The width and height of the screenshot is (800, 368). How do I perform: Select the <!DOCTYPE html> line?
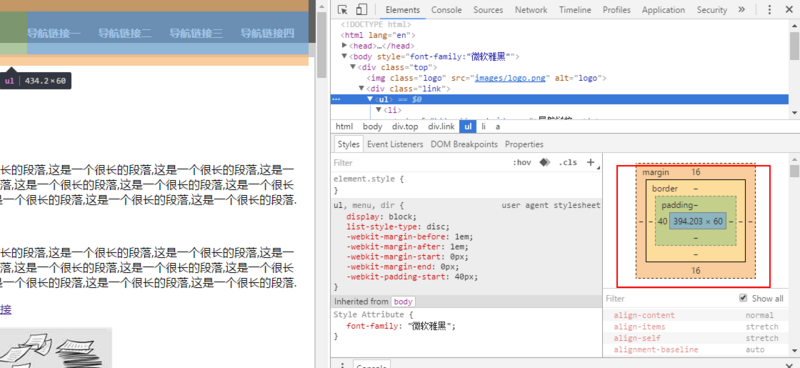[375, 24]
